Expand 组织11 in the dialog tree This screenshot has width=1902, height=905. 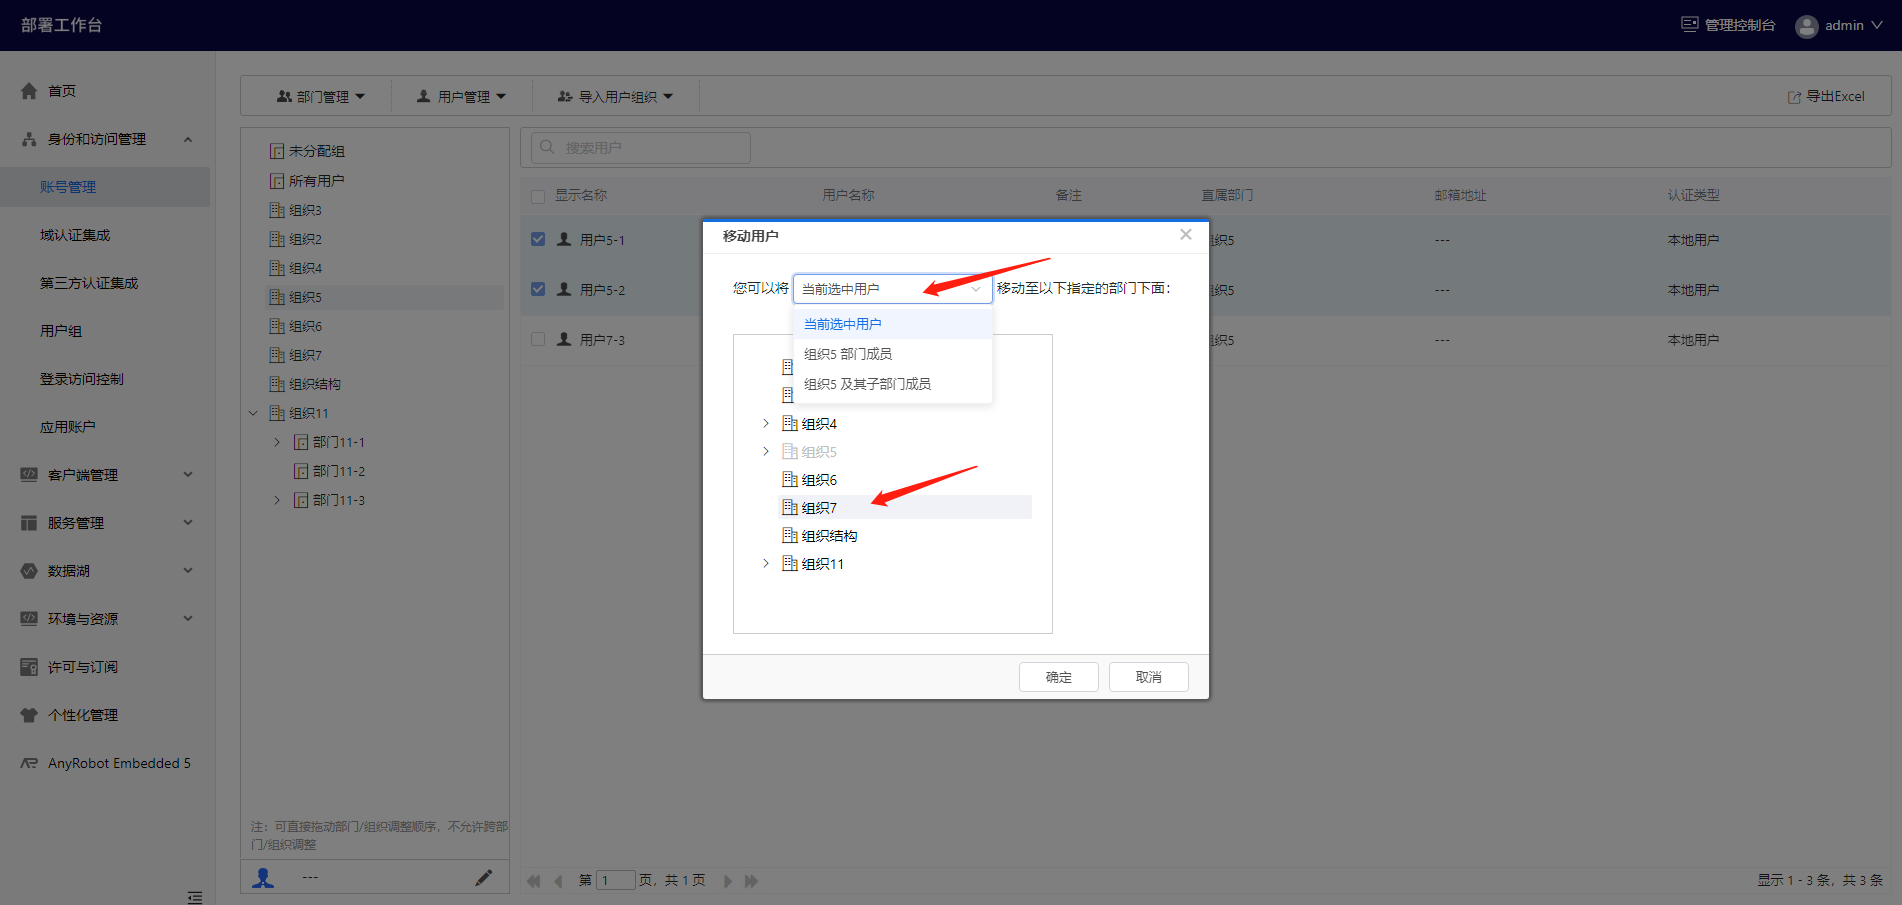pos(766,563)
